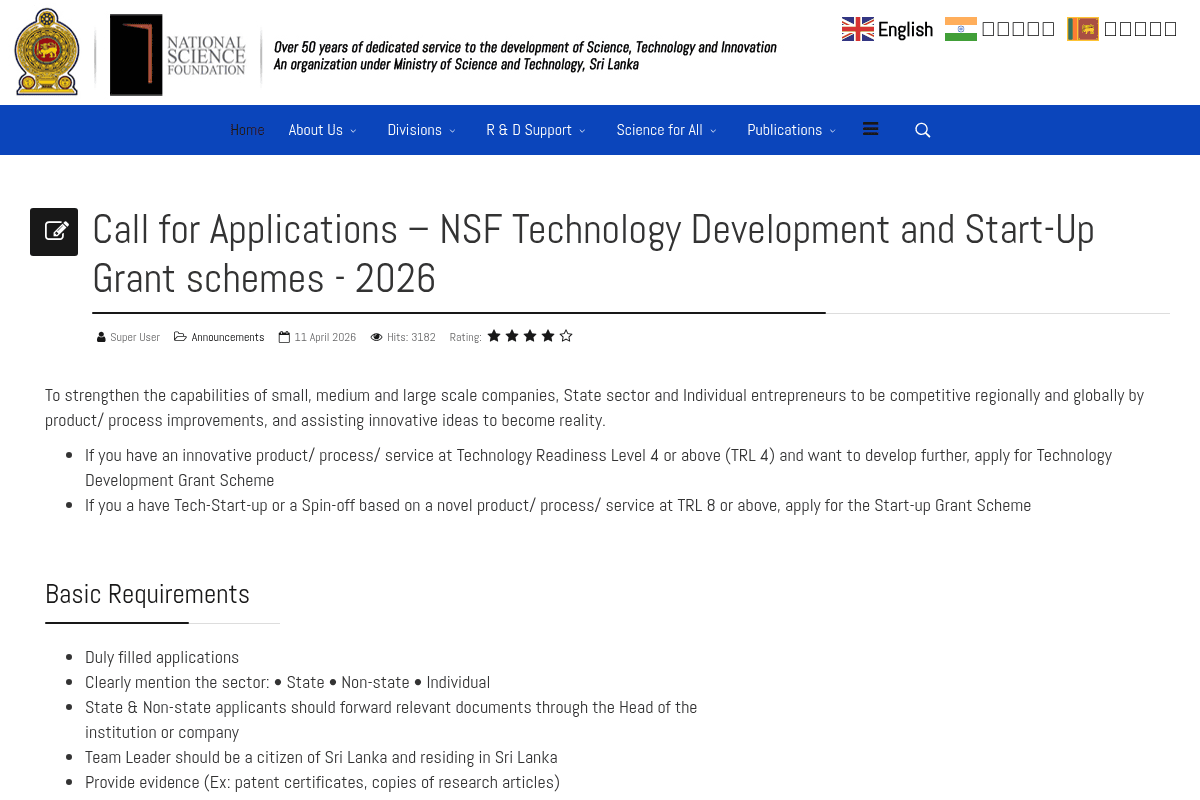Image resolution: width=1200 pixels, height=800 pixels.
Task: Expand the Divisions dropdown arrow
Action: click(452, 131)
